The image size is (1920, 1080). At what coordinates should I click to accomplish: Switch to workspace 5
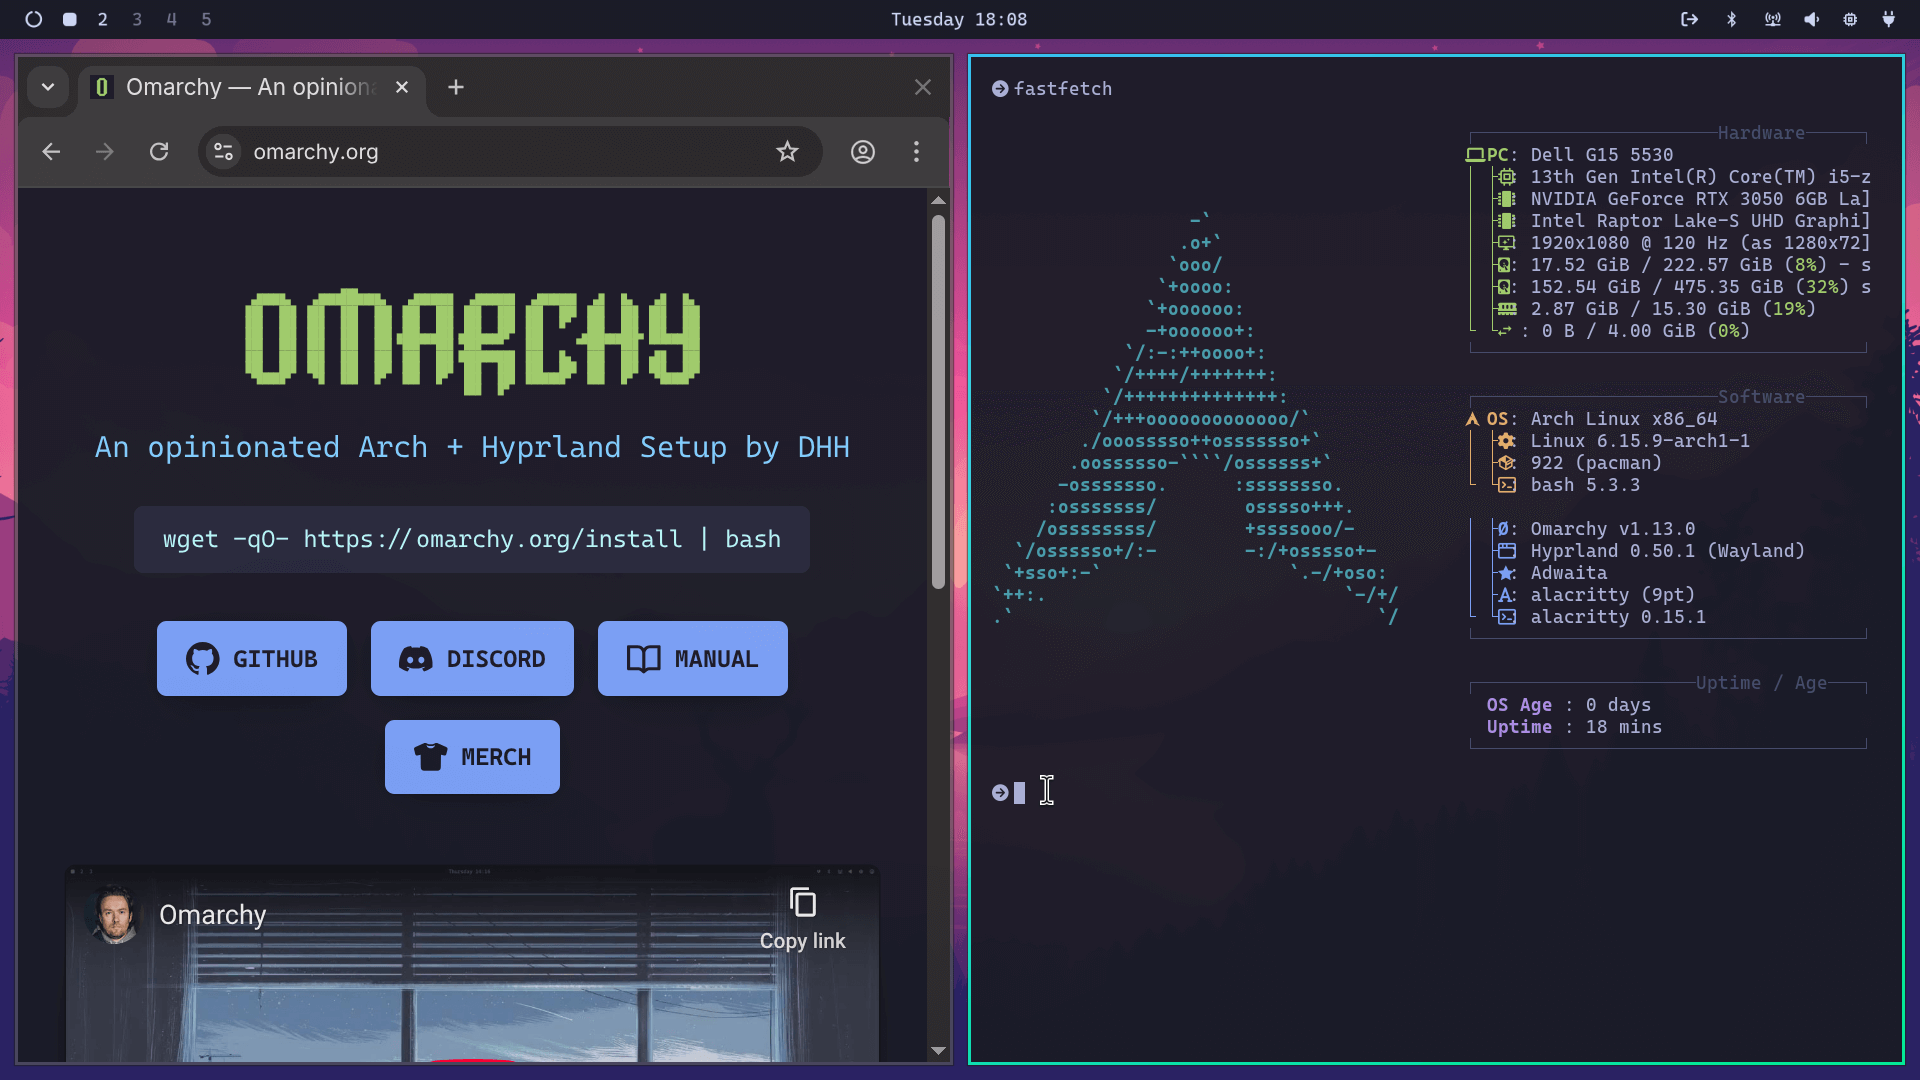click(x=206, y=19)
